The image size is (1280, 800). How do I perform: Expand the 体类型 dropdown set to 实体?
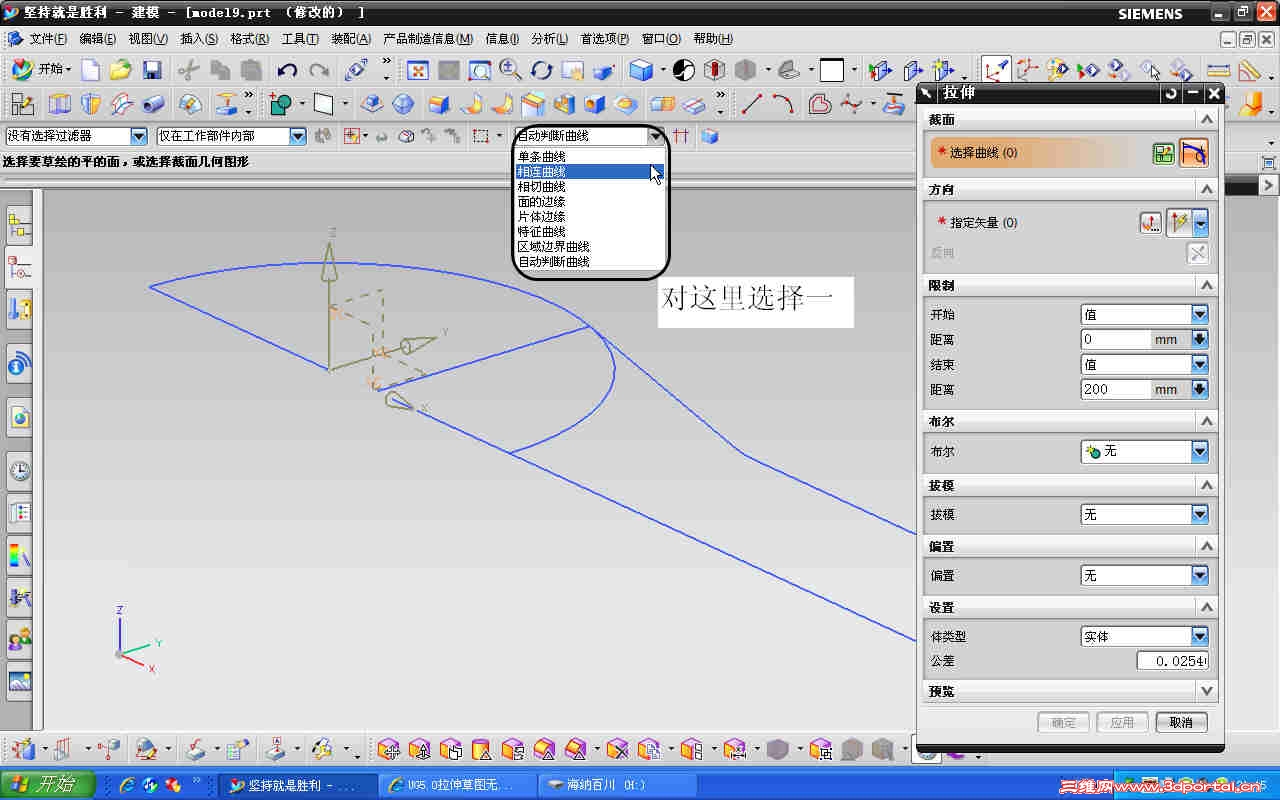pyautogui.click(x=1145, y=636)
